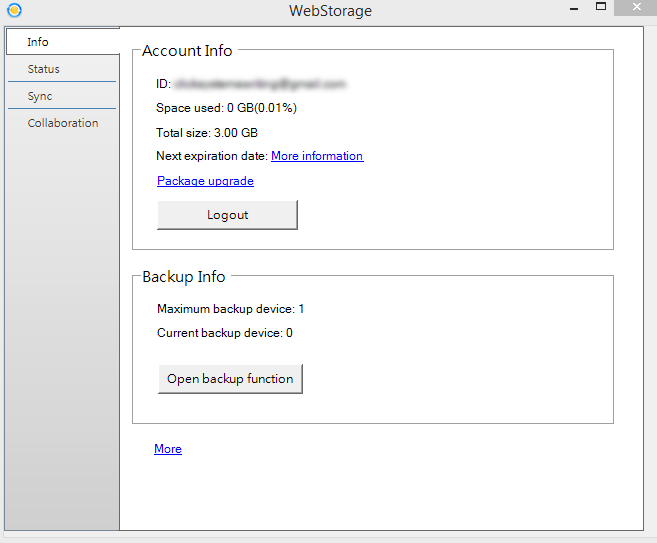
Task: Select the Info tab
Action: [63, 41]
